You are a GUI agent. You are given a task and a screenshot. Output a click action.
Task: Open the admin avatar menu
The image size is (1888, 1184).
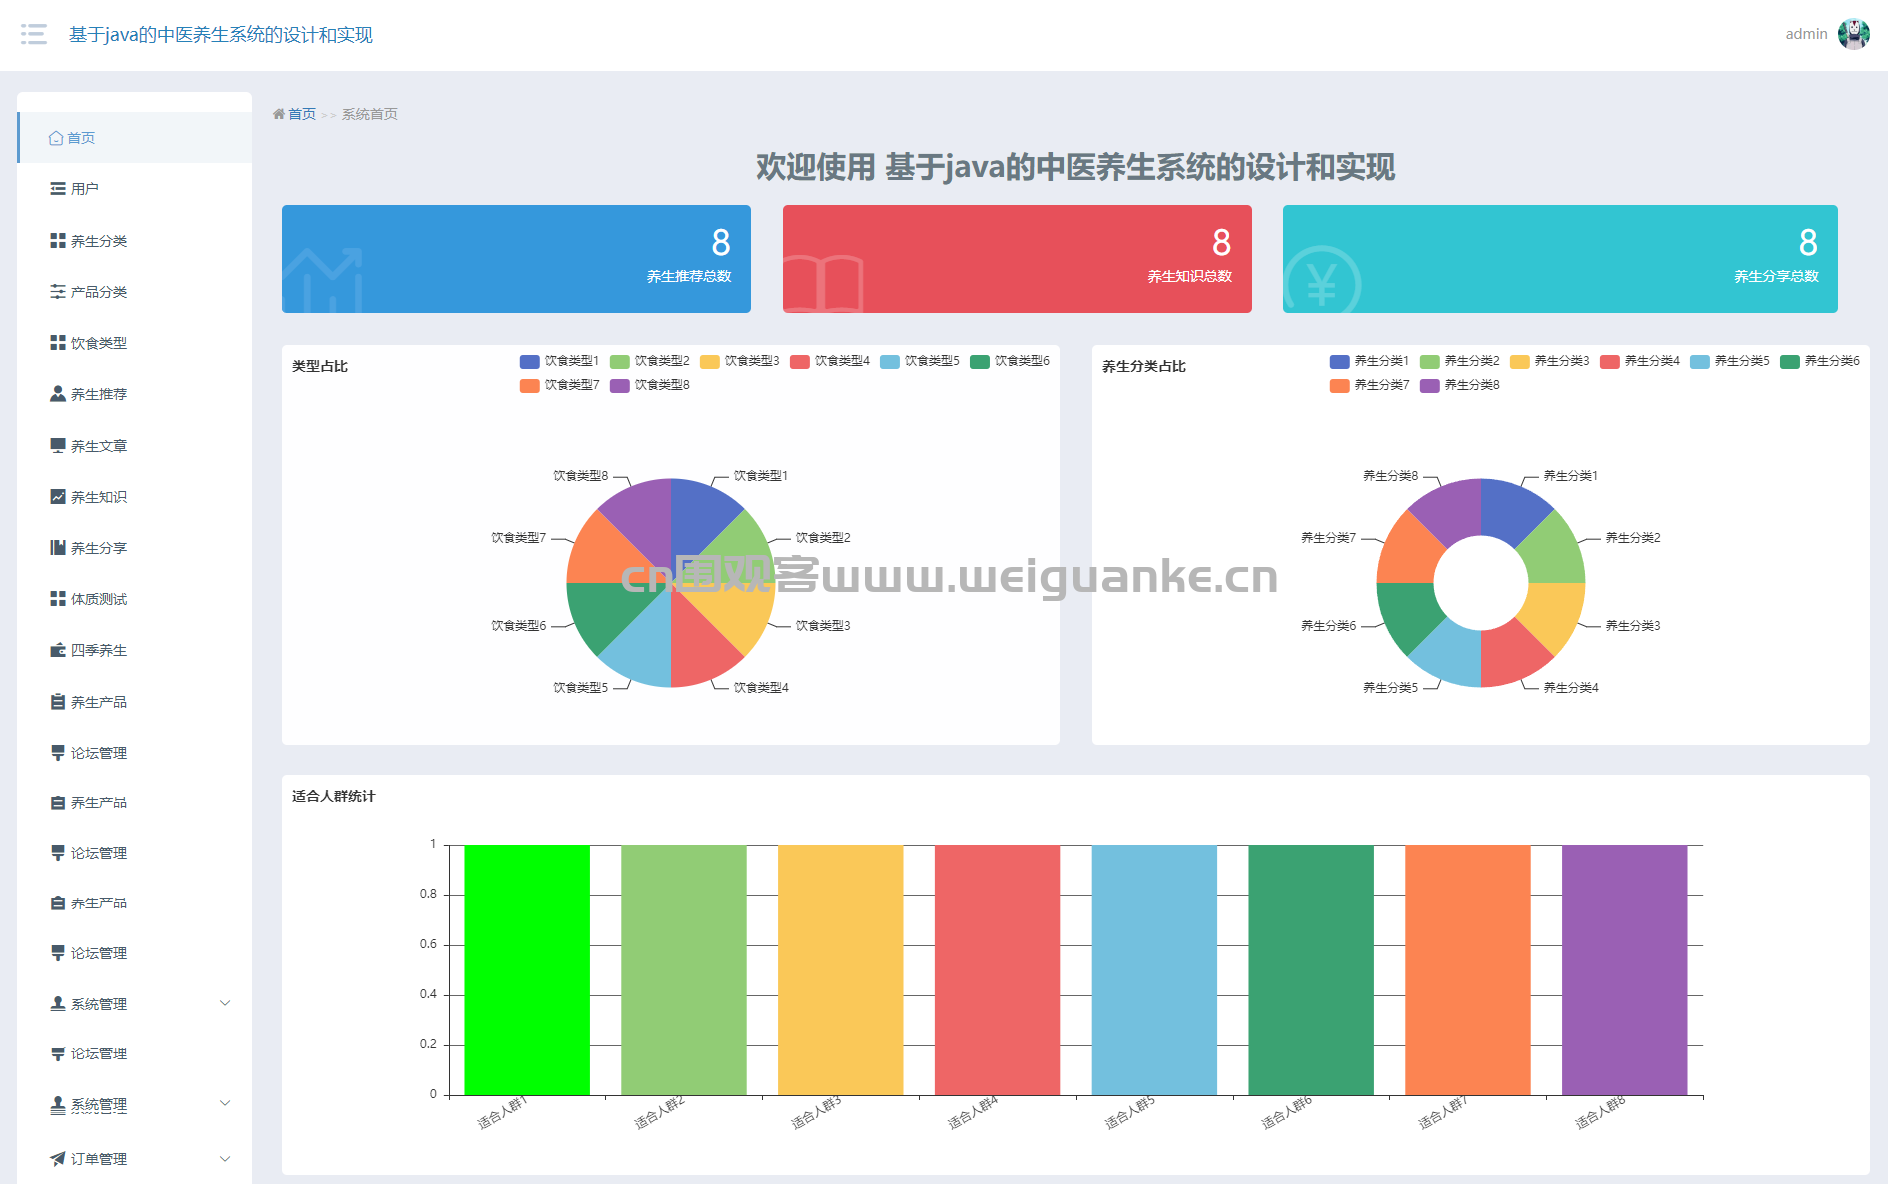click(1853, 34)
